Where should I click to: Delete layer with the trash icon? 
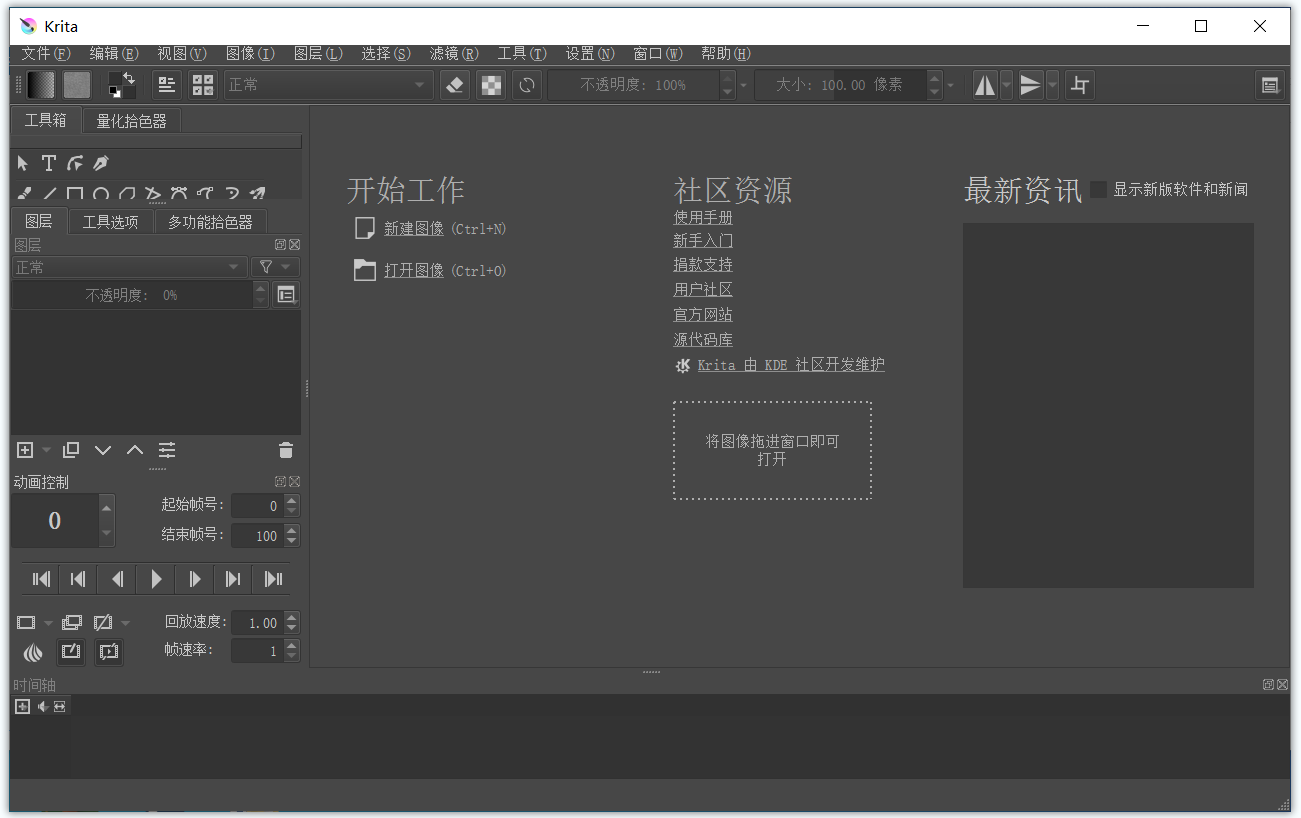click(286, 450)
